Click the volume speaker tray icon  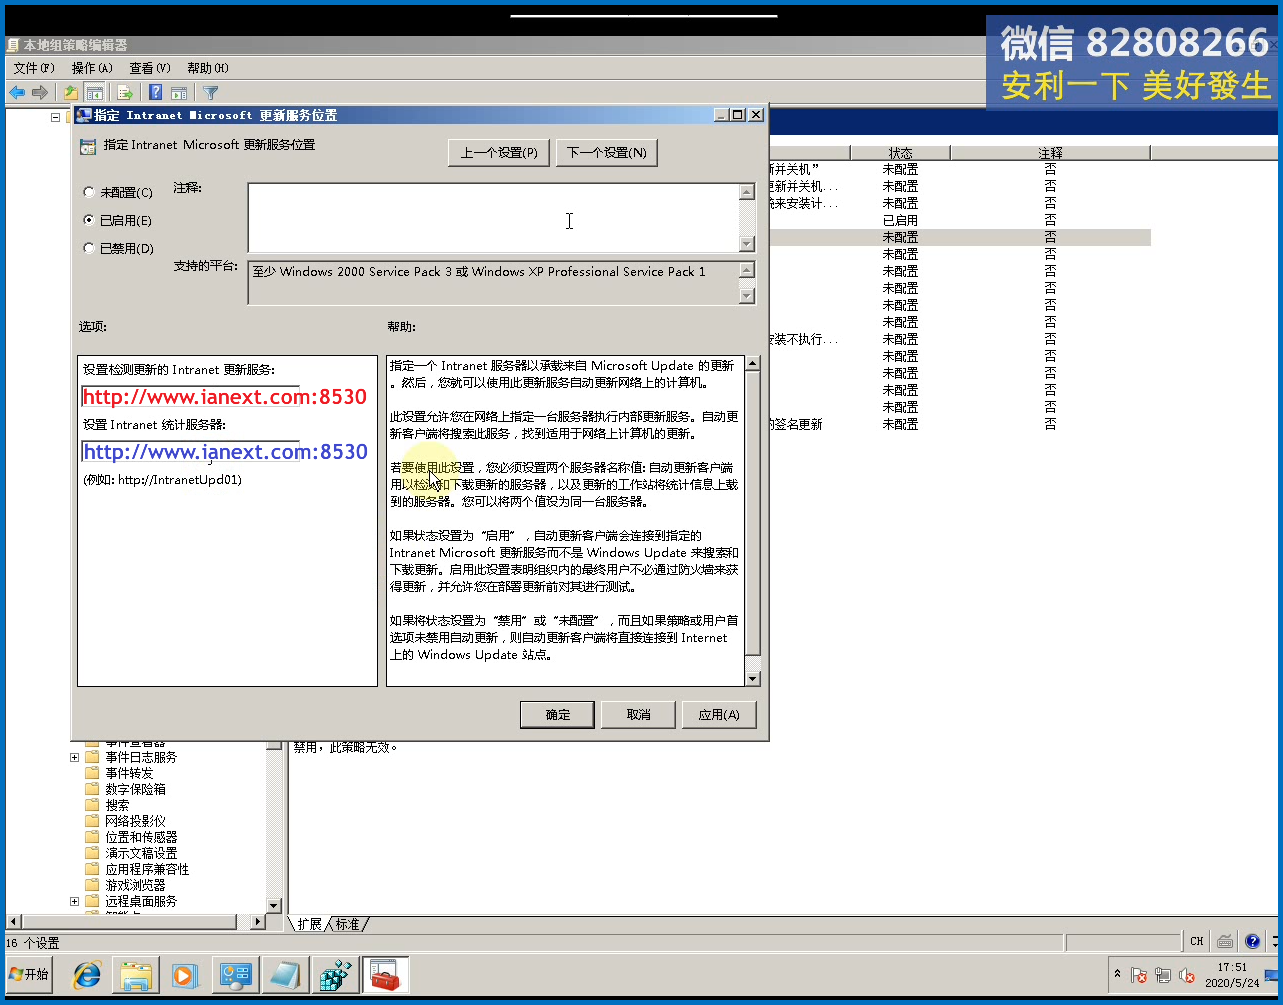point(1187,975)
